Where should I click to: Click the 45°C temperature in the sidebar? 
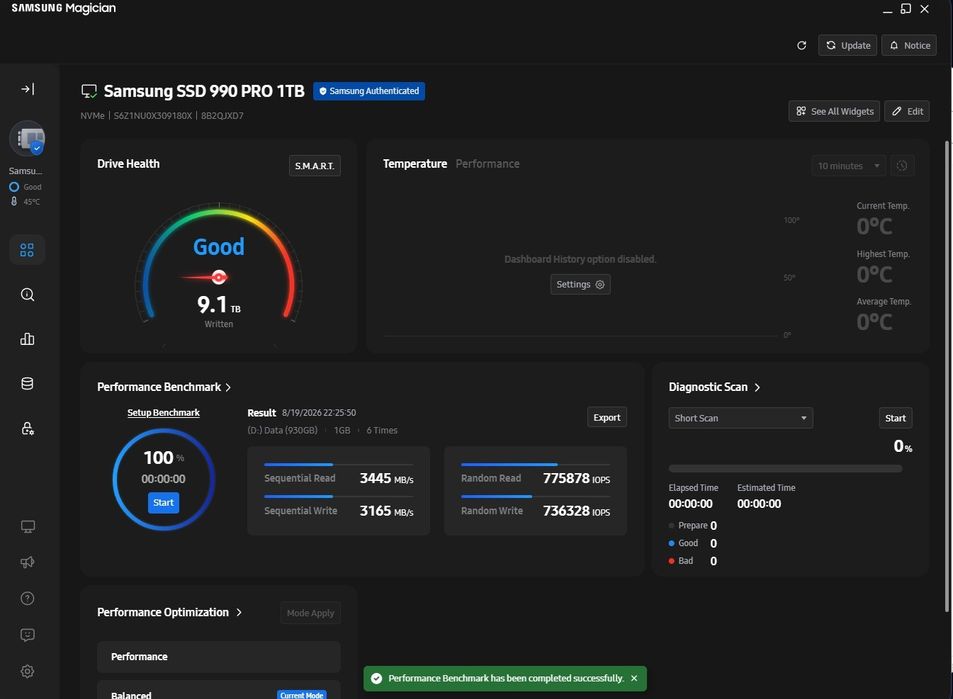coord(32,202)
